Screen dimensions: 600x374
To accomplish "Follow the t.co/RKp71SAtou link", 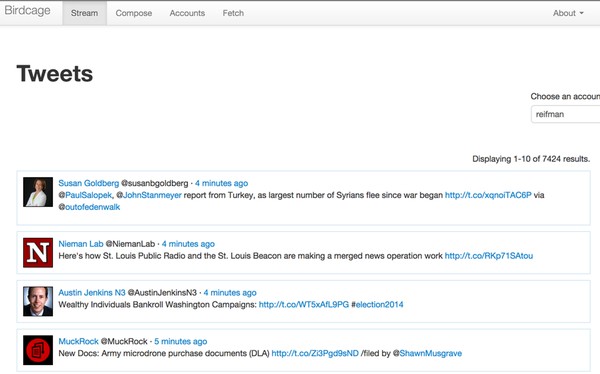I will (x=489, y=256).
